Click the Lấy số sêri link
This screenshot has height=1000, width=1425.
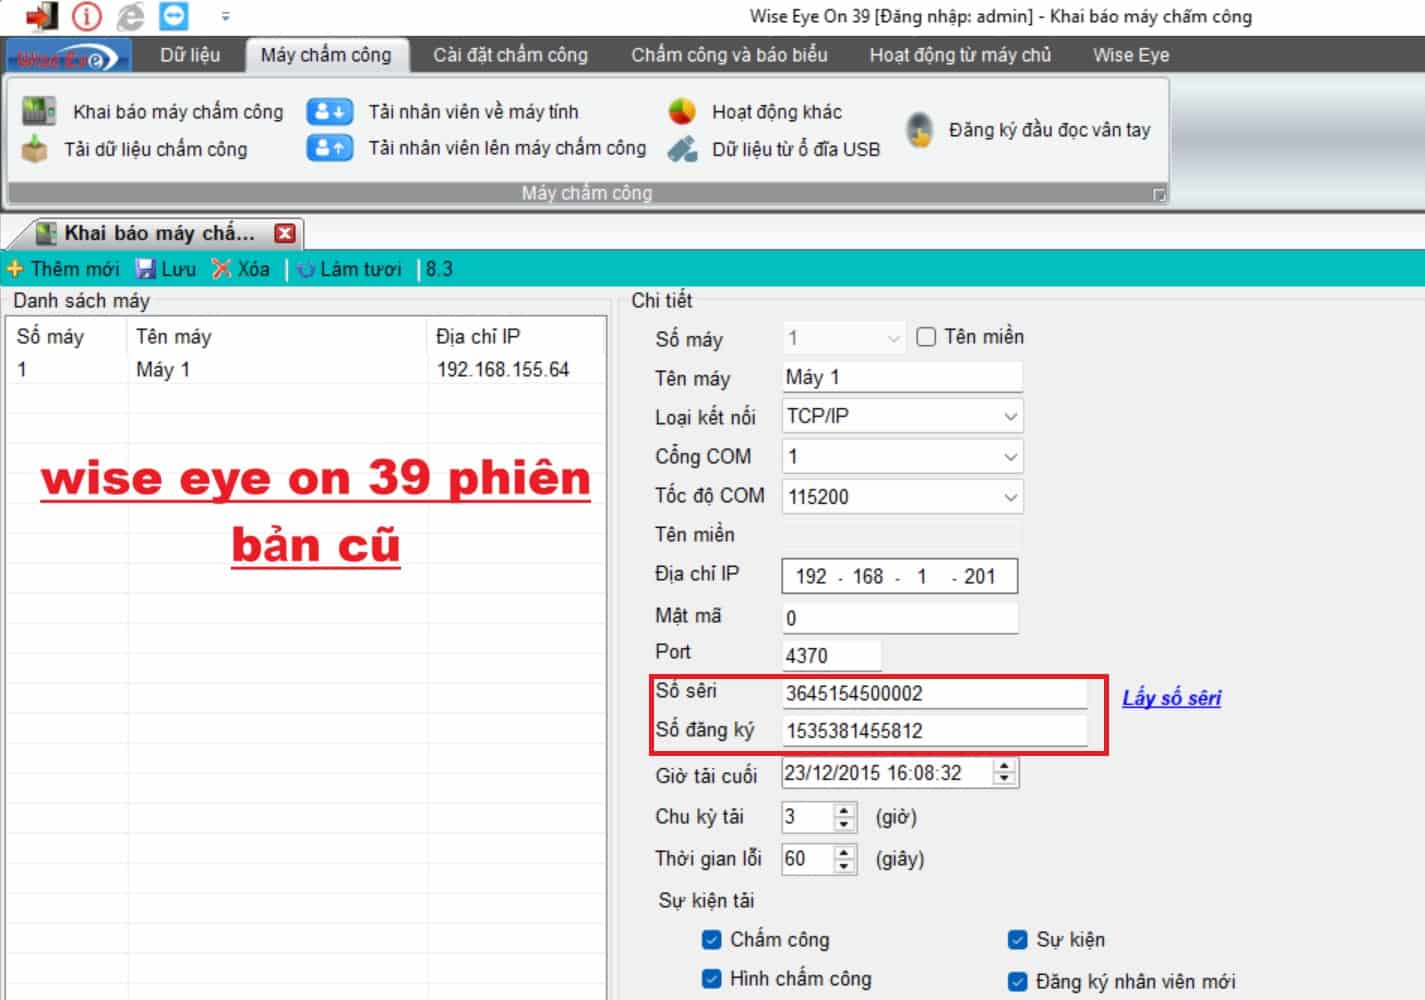pos(1171,698)
